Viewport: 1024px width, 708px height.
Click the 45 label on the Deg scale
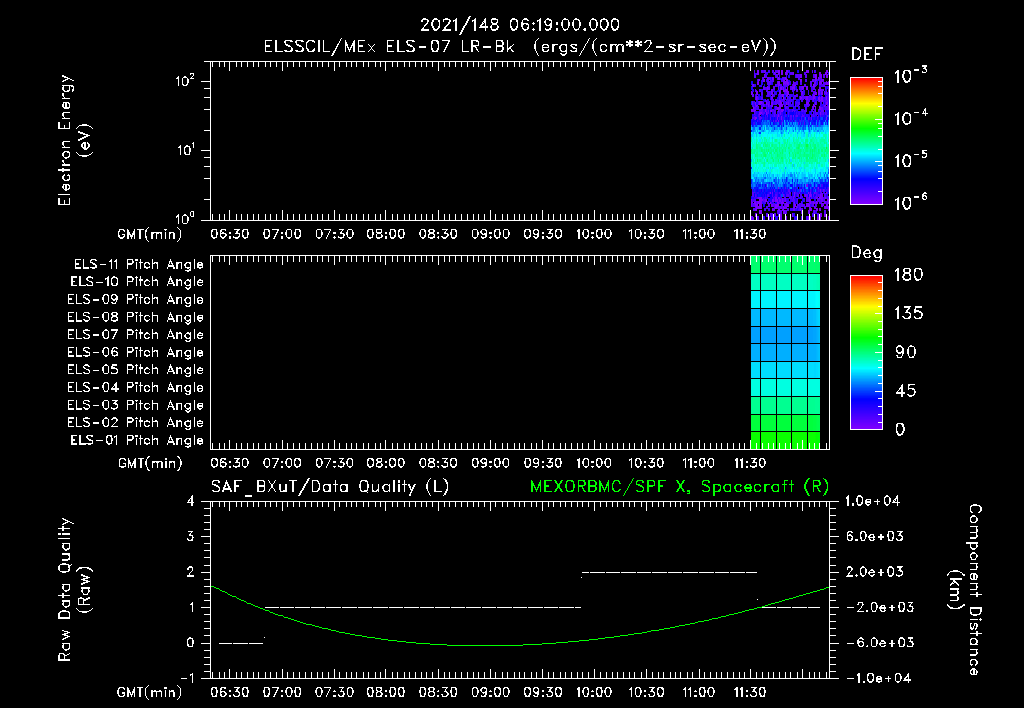[906, 391]
